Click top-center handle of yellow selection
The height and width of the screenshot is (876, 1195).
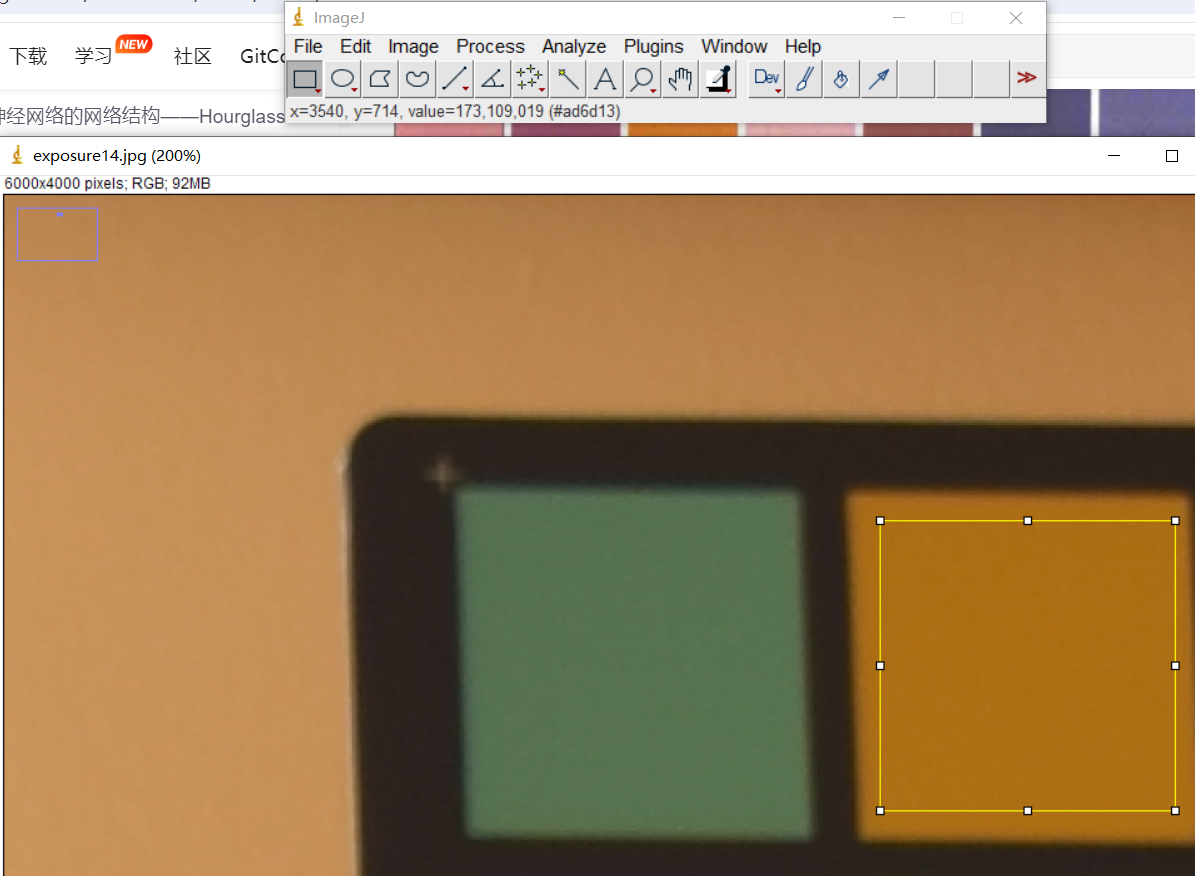pos(1028,521)
